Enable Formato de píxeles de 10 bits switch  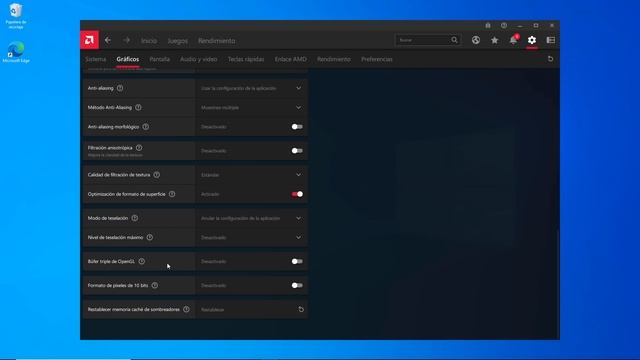(x=297, y=285)
